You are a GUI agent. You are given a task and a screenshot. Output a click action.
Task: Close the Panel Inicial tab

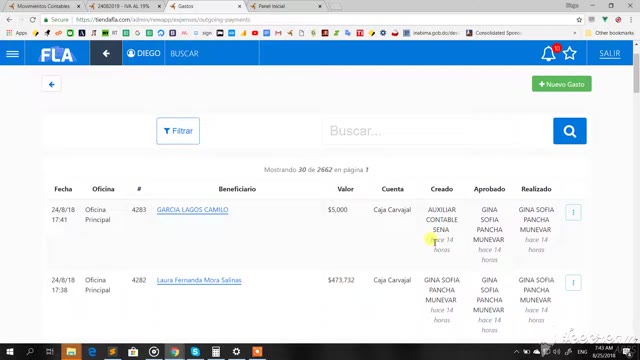[x=320, y=6]
